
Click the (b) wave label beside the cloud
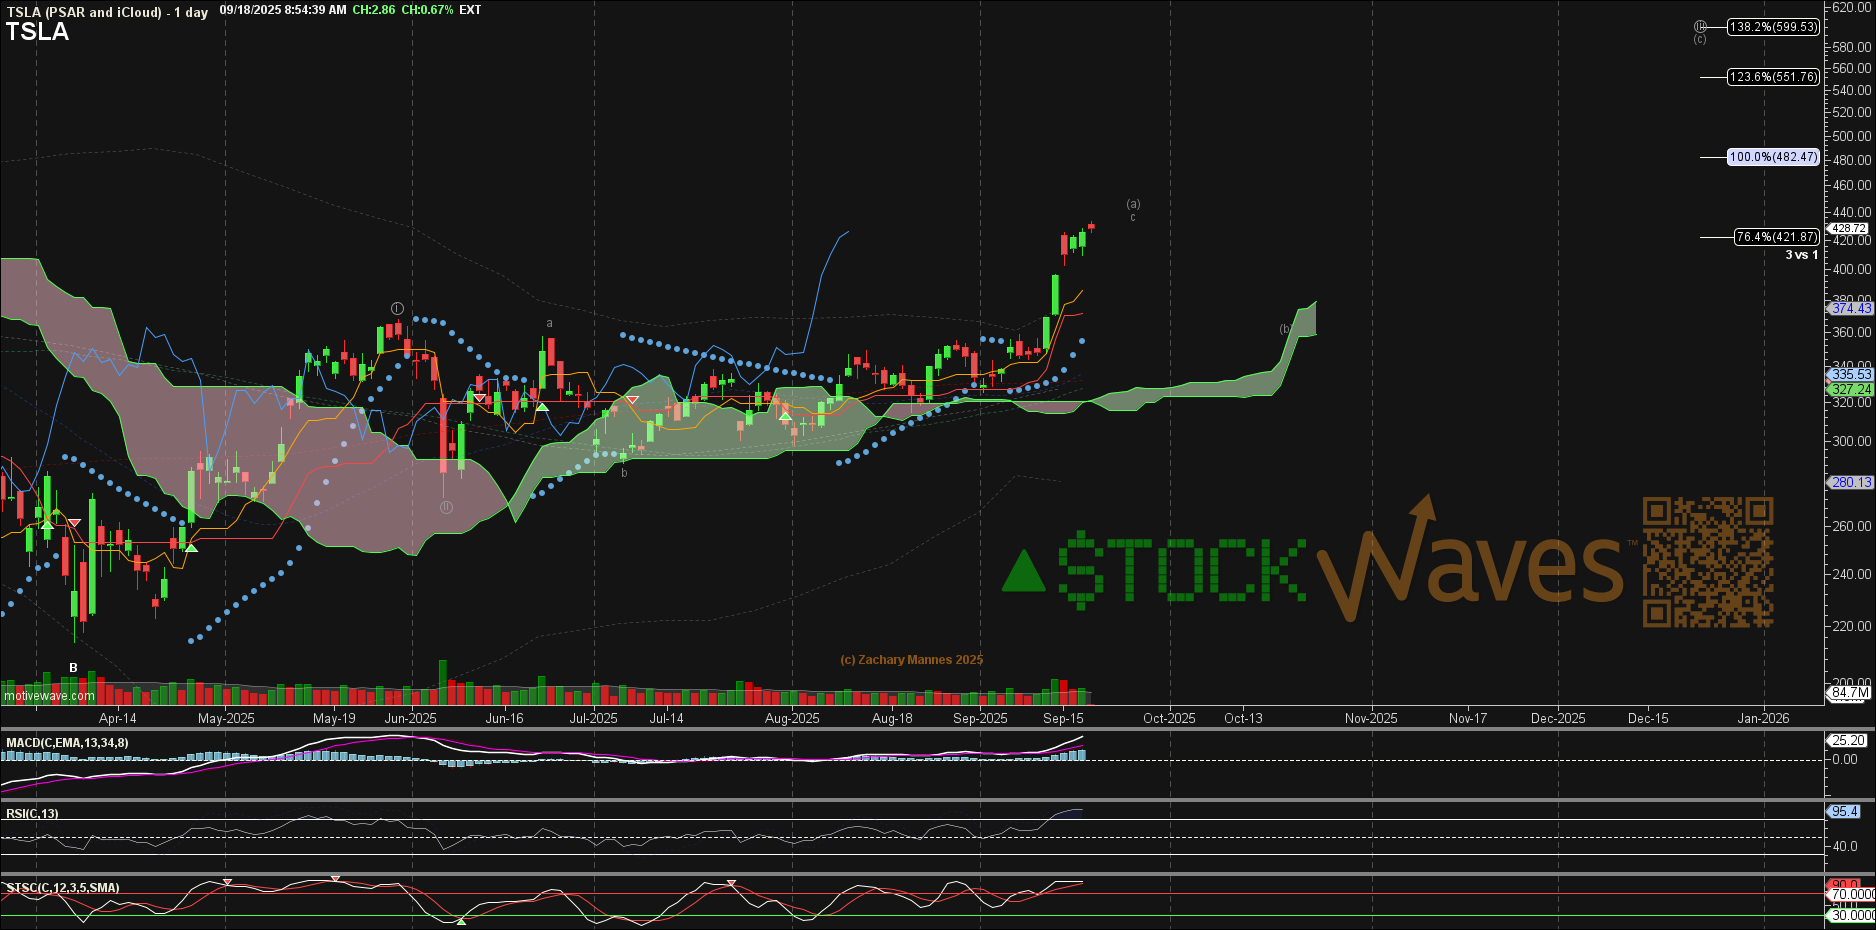tap(1286, 329)
